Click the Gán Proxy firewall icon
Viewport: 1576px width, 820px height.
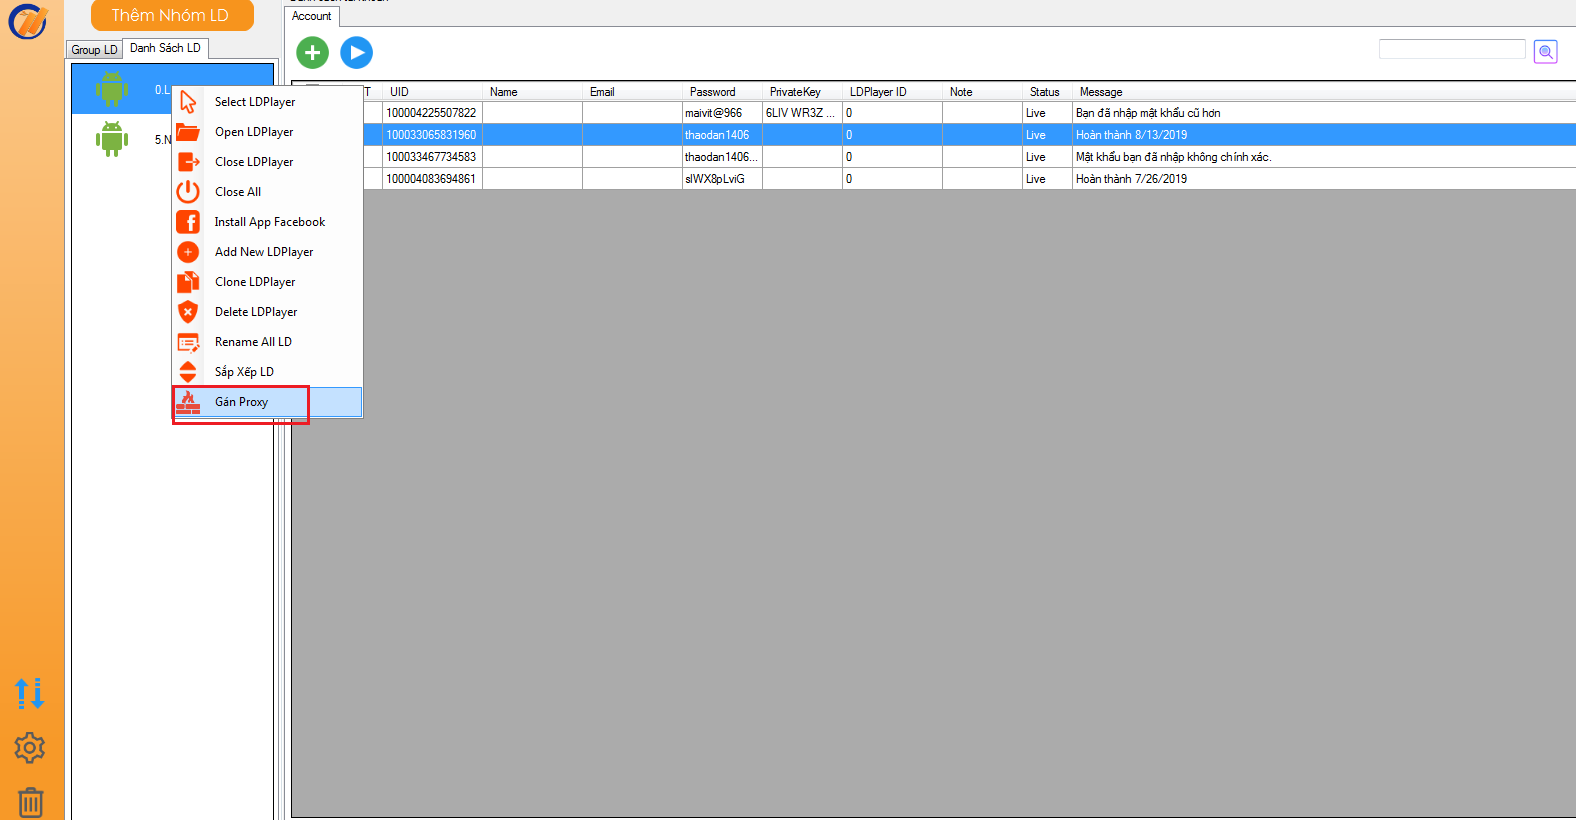(x=188, y=402)
